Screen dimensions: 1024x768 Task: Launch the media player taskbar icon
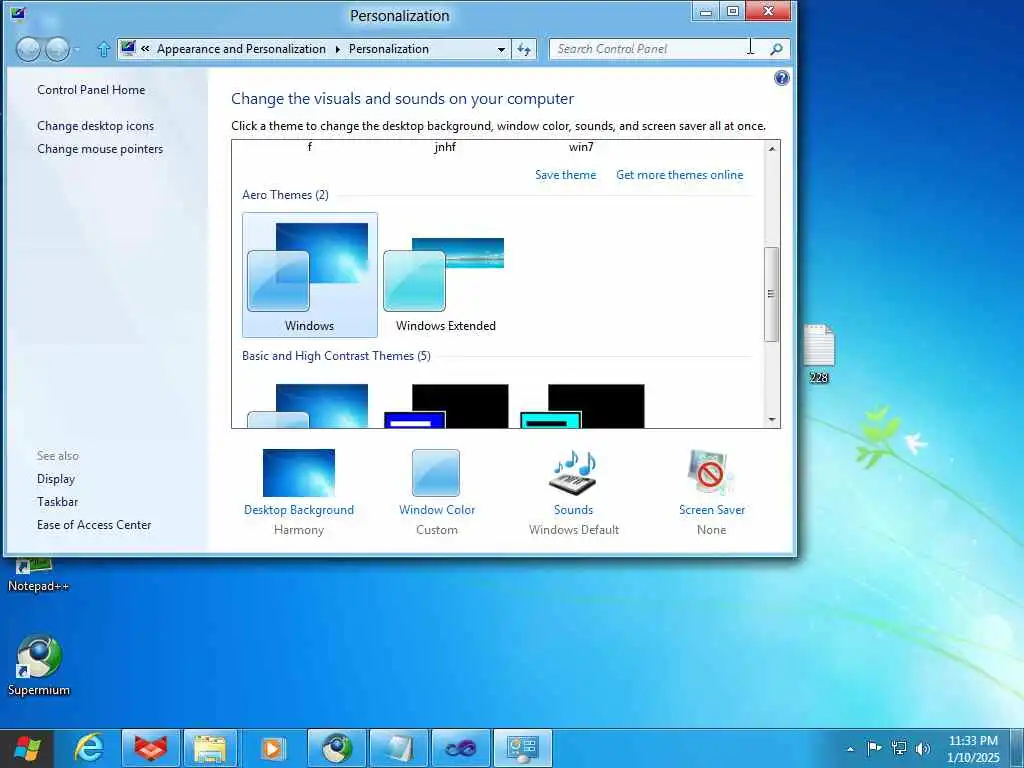(x=272, y=748)
